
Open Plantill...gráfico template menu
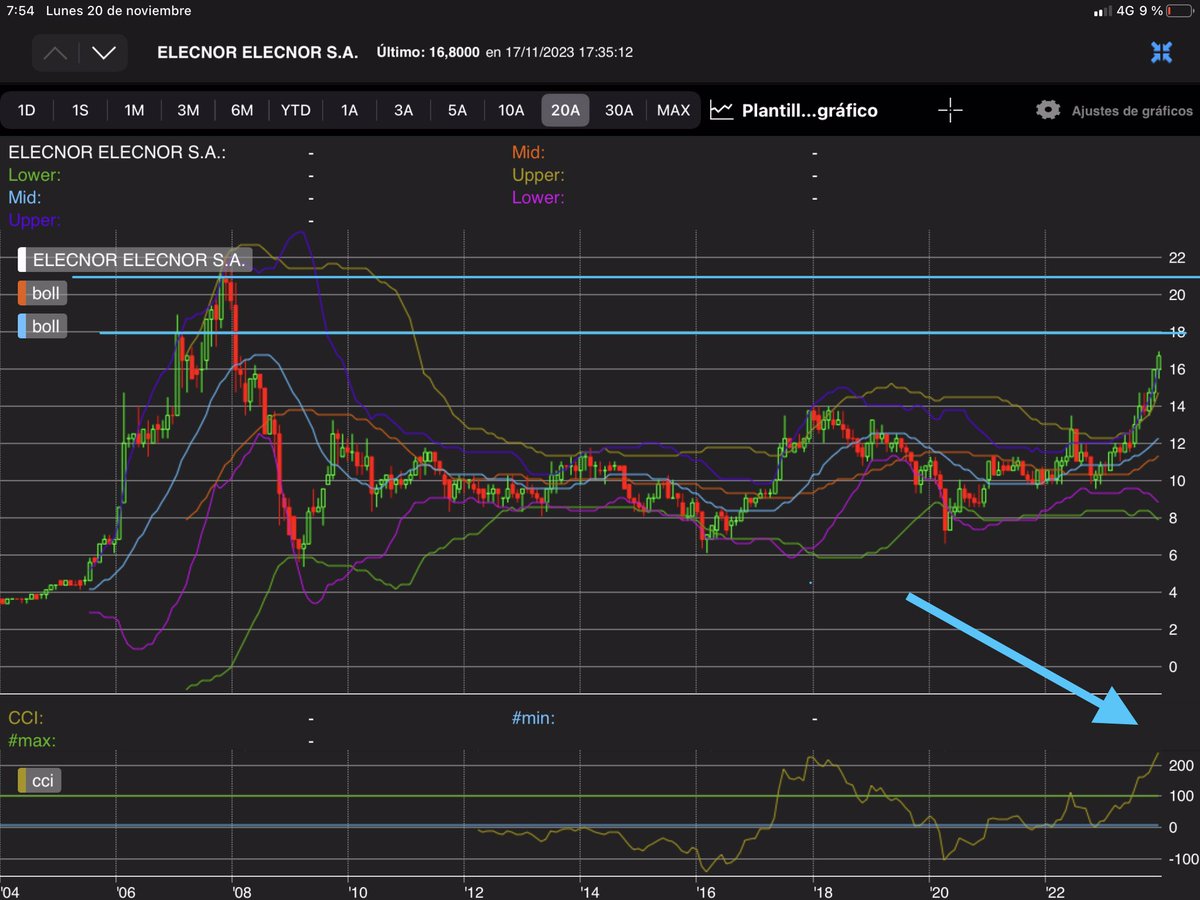[810, 111]
